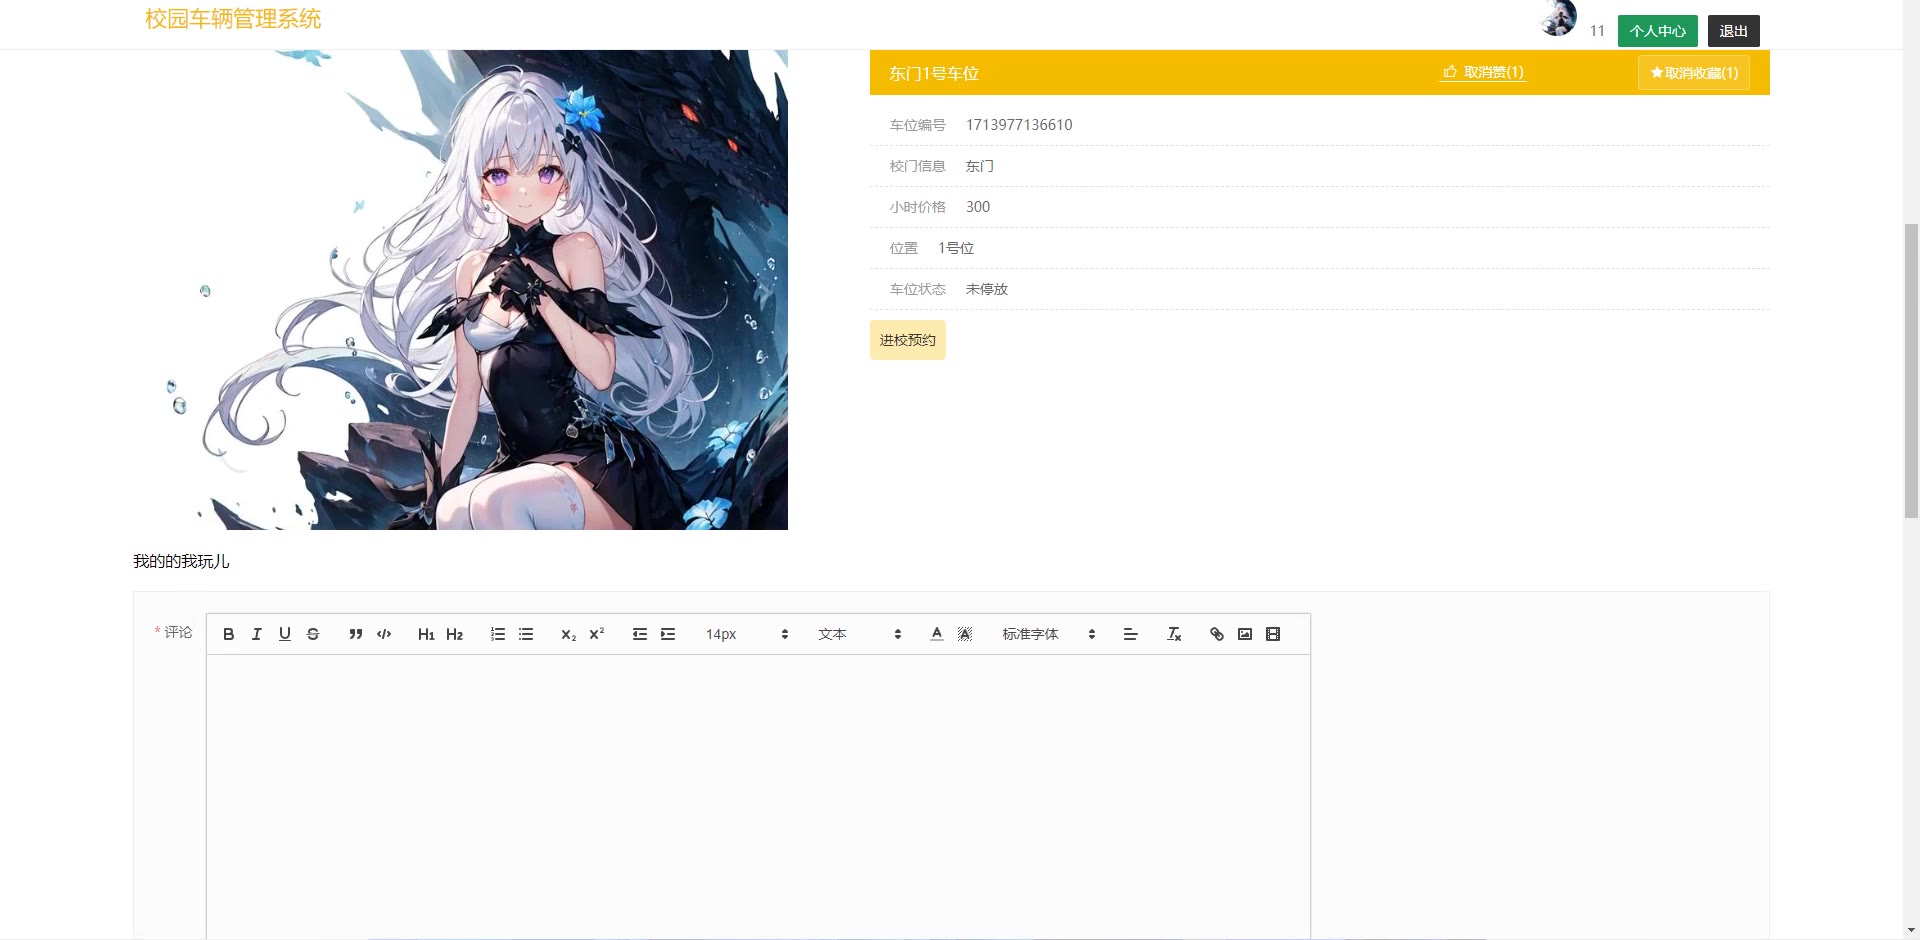Open the 文本 paragraph style dropdown
The image size is (1920, 940).
[860, 634]
